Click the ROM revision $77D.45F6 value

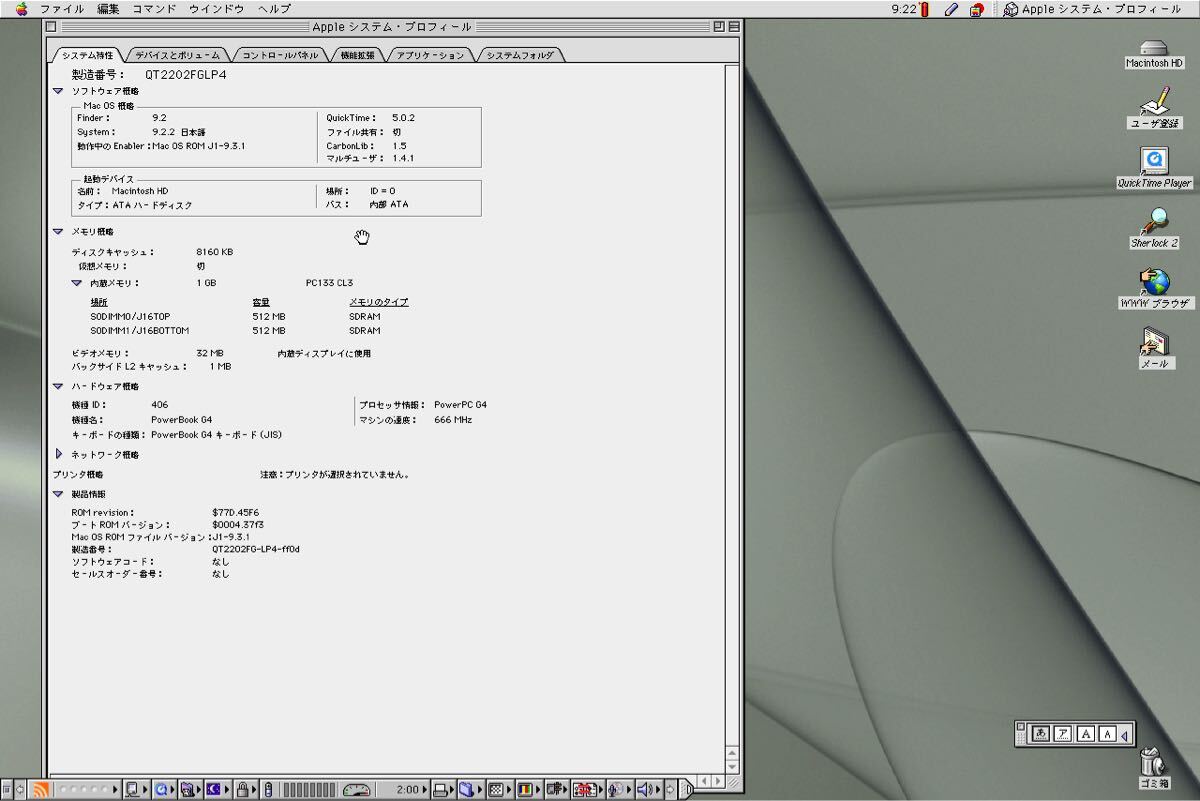pyautogui.click(x=236, y=512)
